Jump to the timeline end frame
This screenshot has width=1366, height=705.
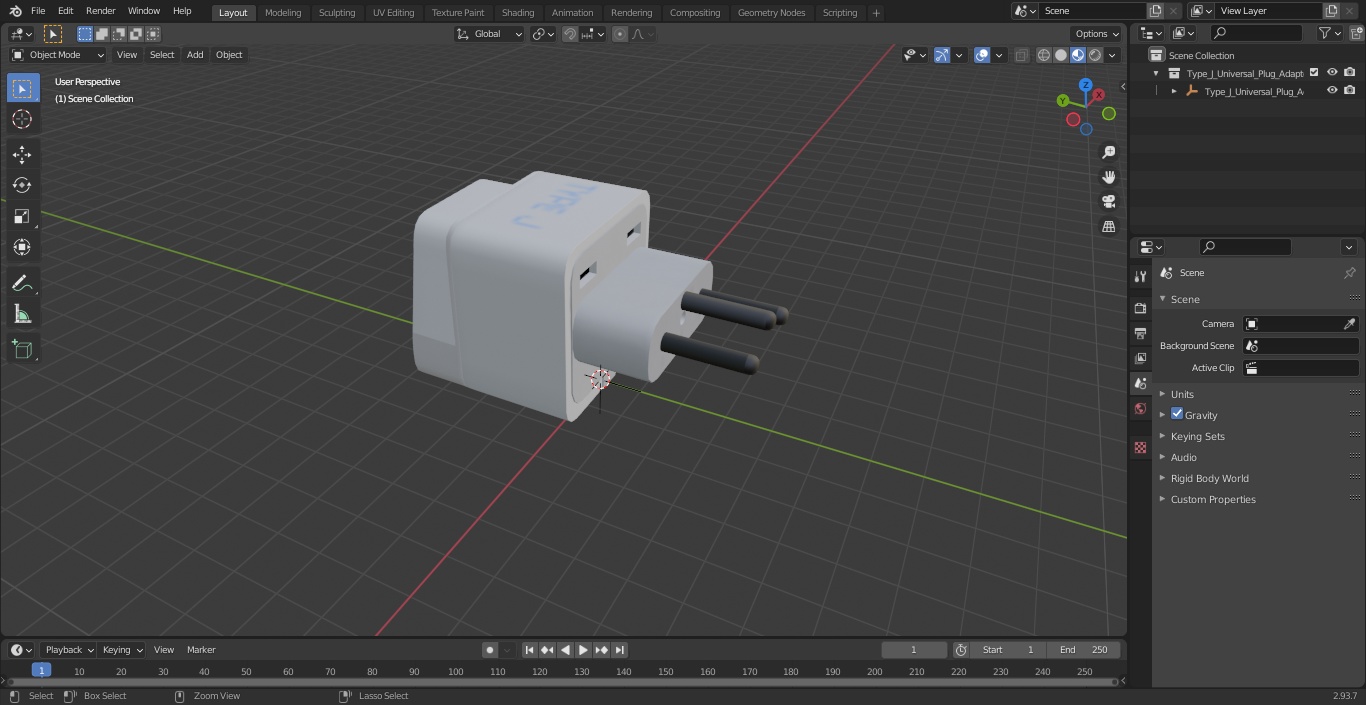coord(619,650)
